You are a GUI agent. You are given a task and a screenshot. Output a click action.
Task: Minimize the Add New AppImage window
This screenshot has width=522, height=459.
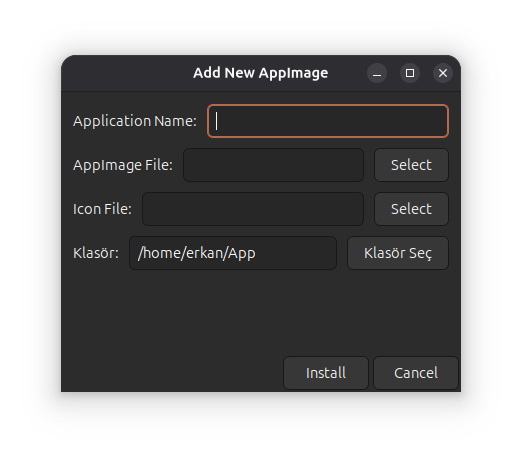(377, 73)
